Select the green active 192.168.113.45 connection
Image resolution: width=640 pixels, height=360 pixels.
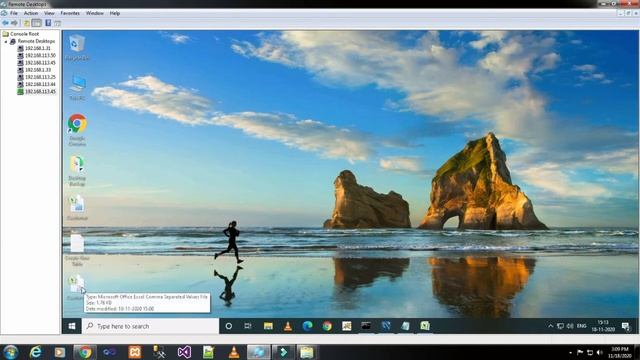pyautogui.click(x=40, y=92)
